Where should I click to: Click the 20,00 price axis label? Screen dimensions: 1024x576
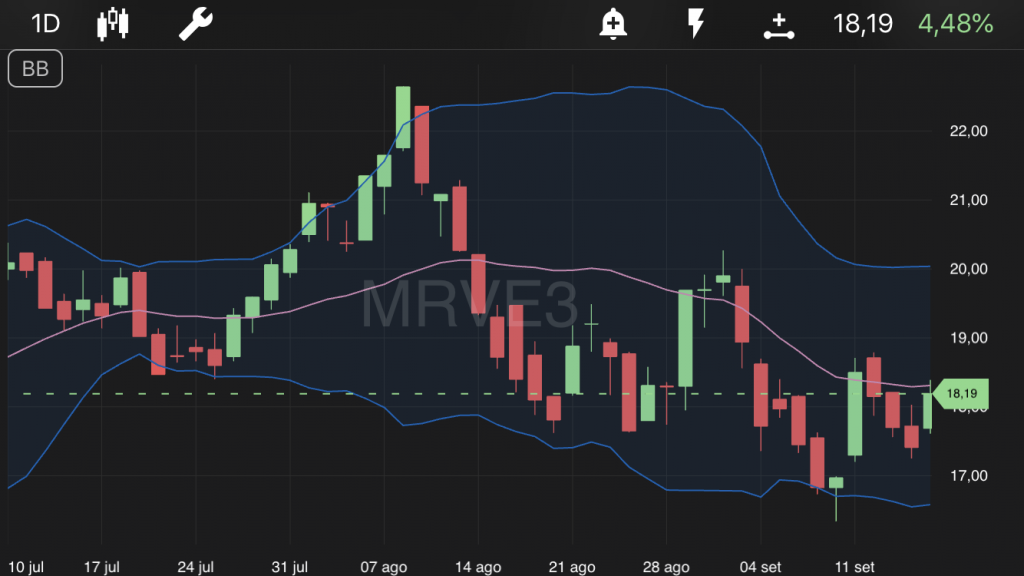point(968,269)
